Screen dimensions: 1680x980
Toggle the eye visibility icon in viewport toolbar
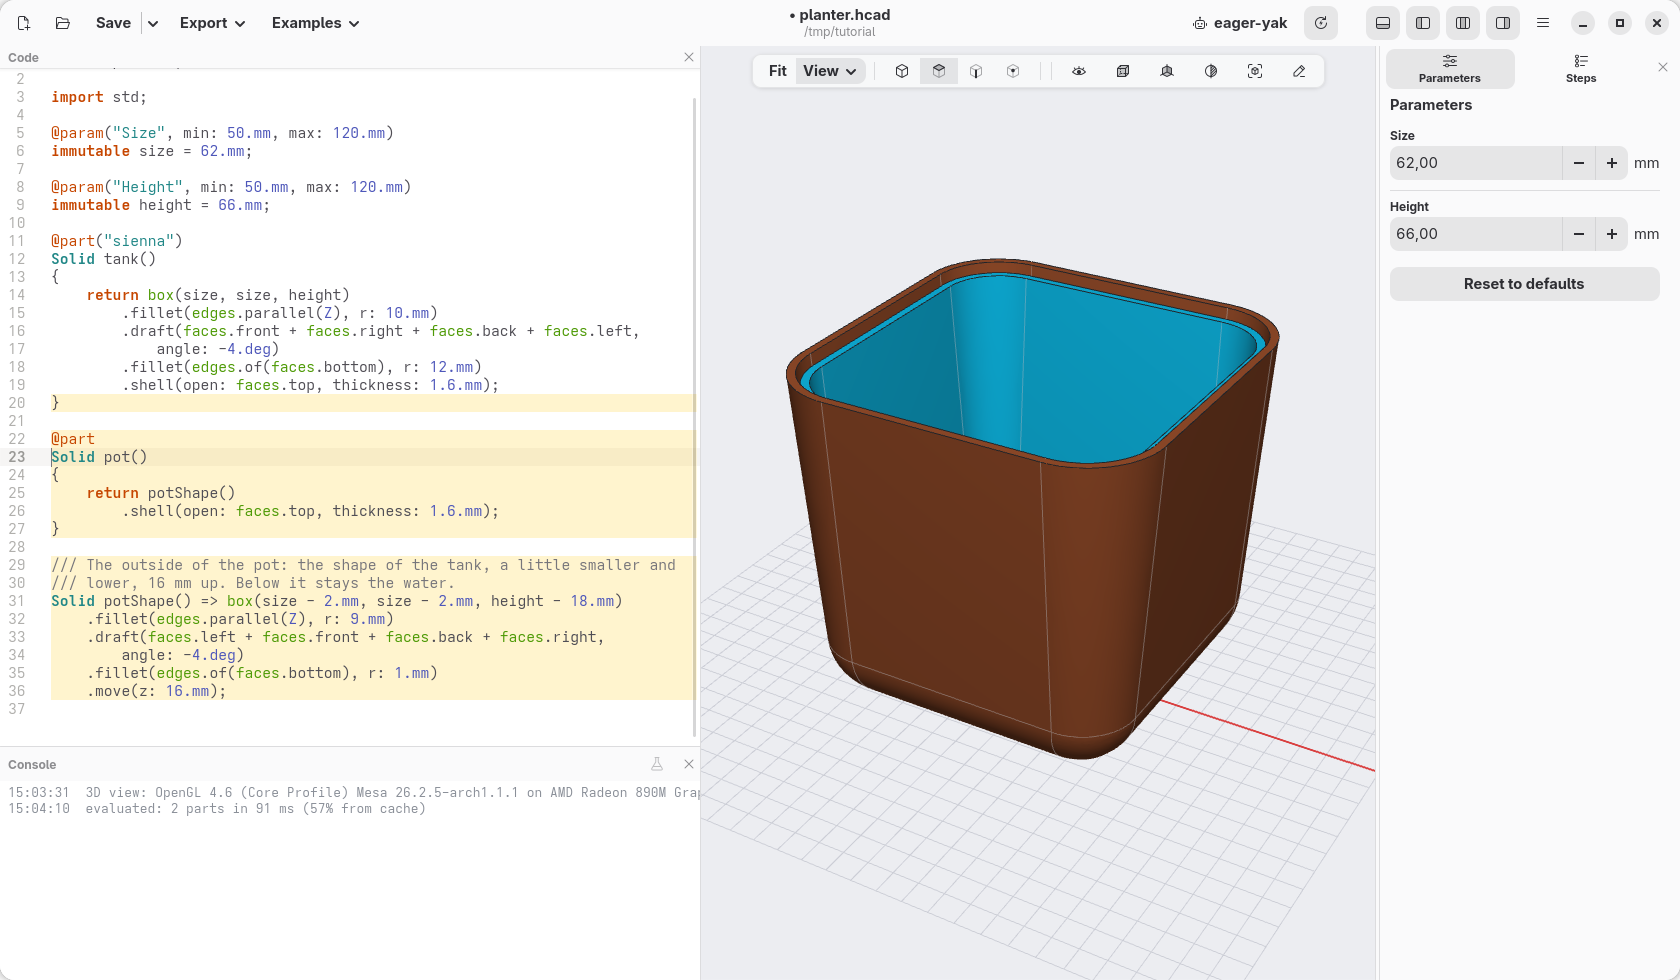point(1079,71)
